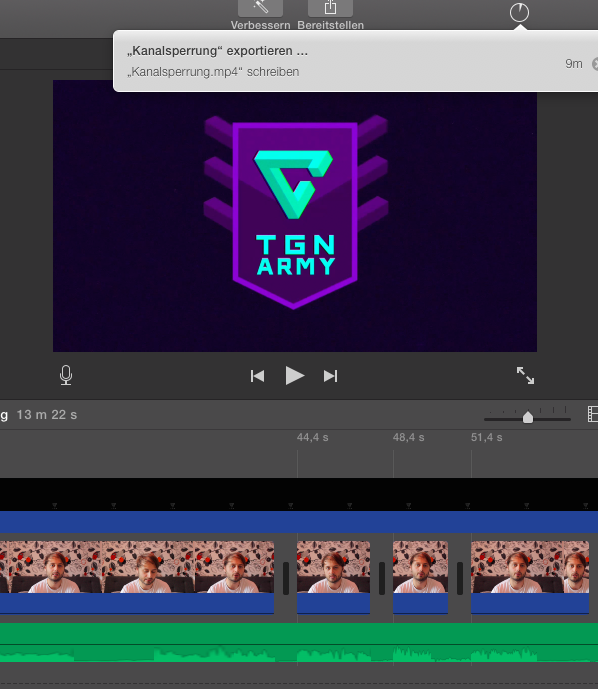
Task: Skip to next clip with skip-forward button
Action: [x=330, y=376]
